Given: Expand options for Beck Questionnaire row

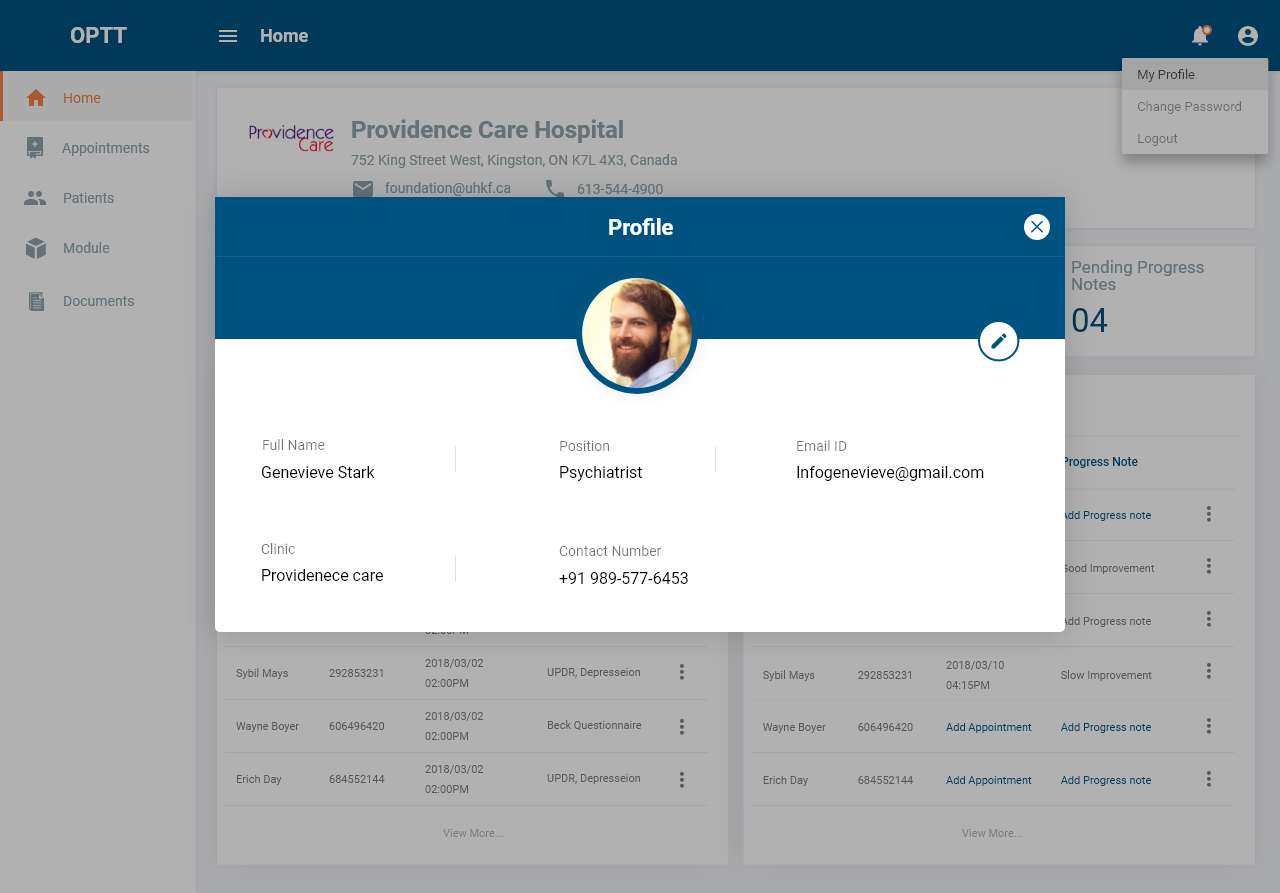Looking at the screenshot, I should 682,726.
